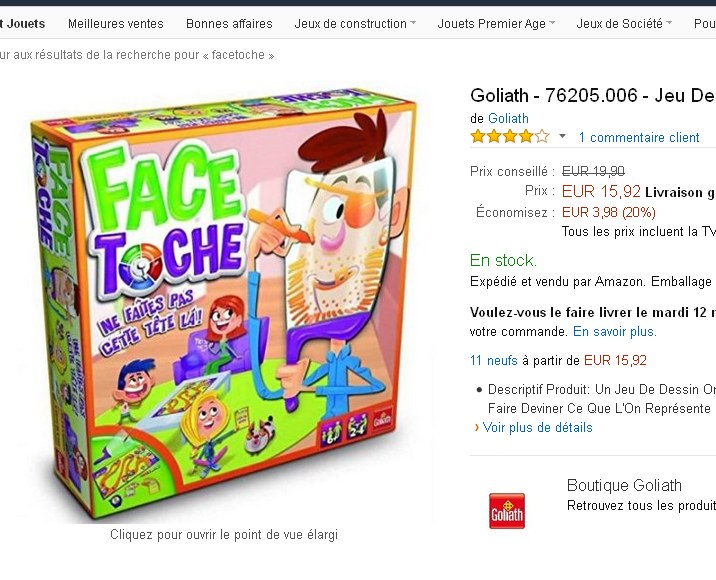This screenshot has height=580, width=716.
Task: Click the Goliath brand link
Action: (508, 118)
